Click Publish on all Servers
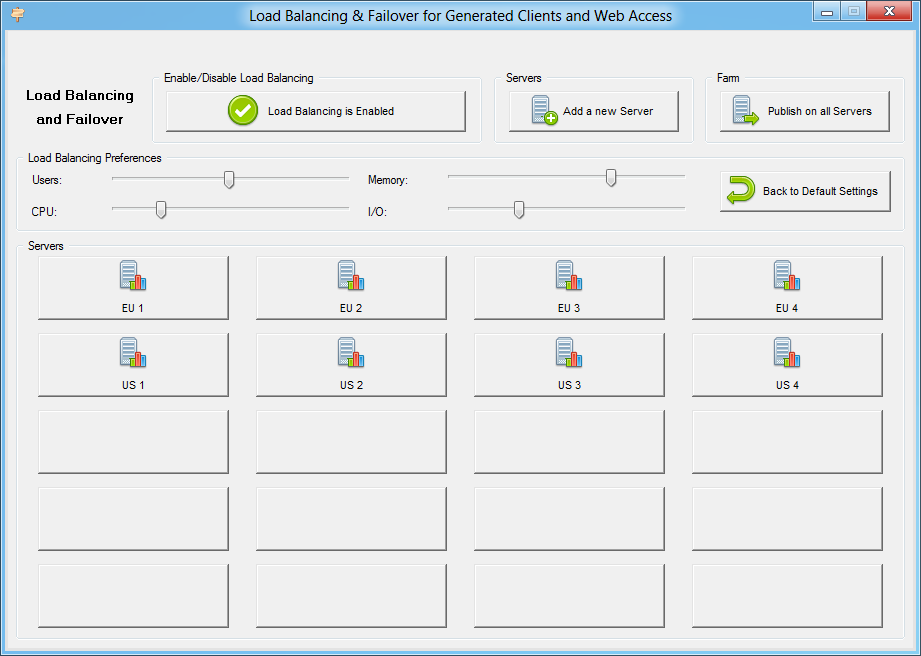Screen dimensions: 921x656 click(x=805, y=111)
